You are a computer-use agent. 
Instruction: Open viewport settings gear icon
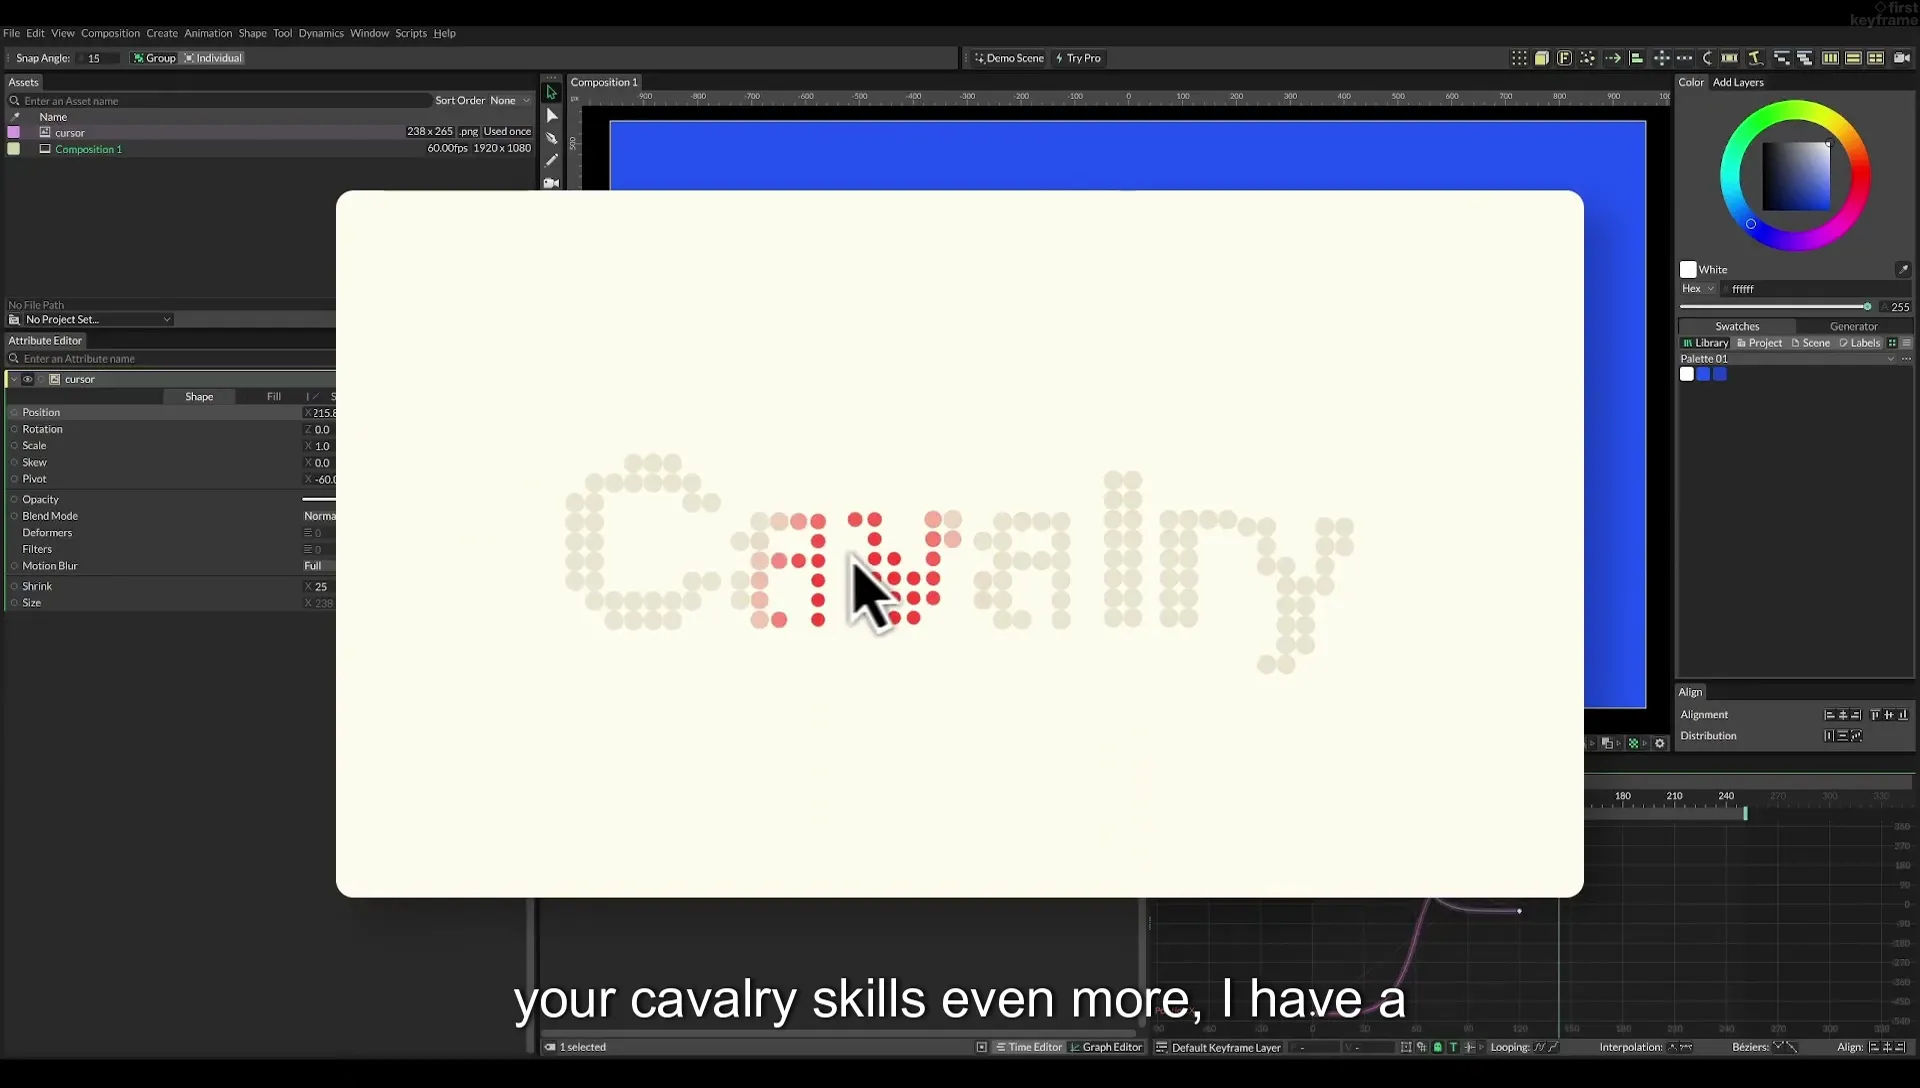1660,743
